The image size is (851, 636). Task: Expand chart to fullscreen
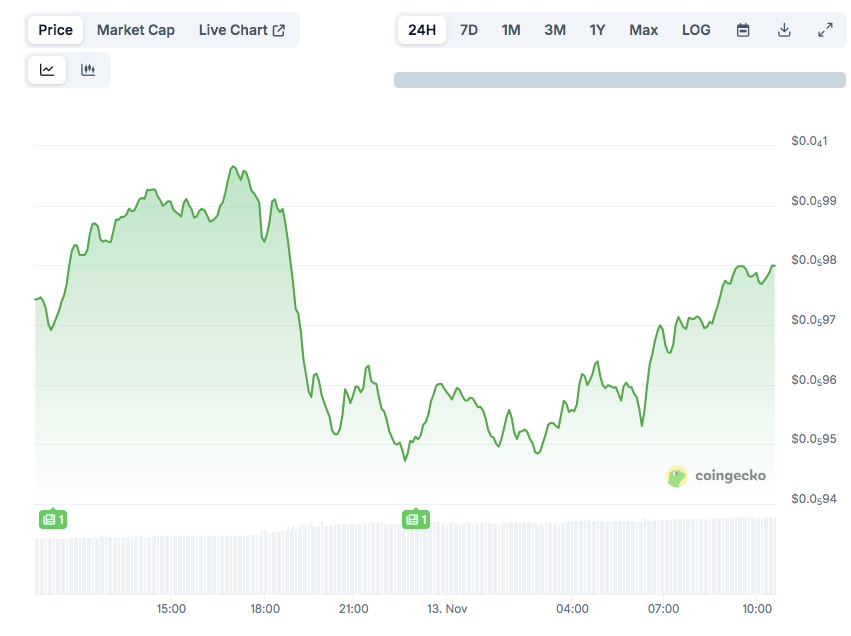(825, 30)
